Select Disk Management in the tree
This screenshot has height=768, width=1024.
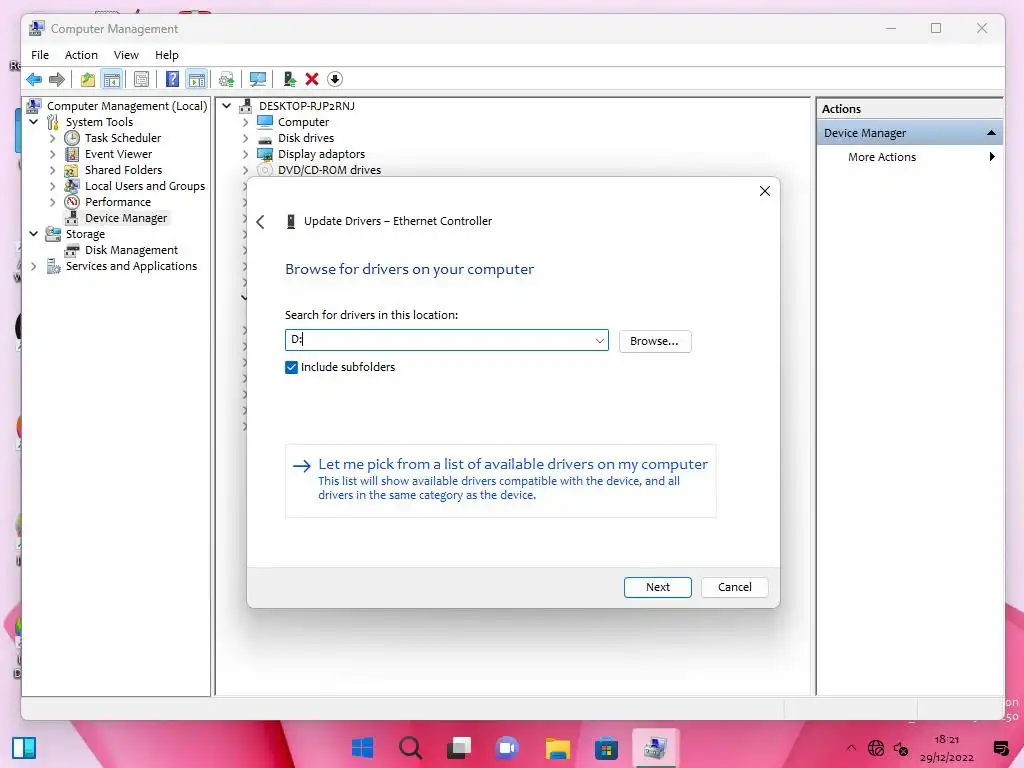[131, 250]
